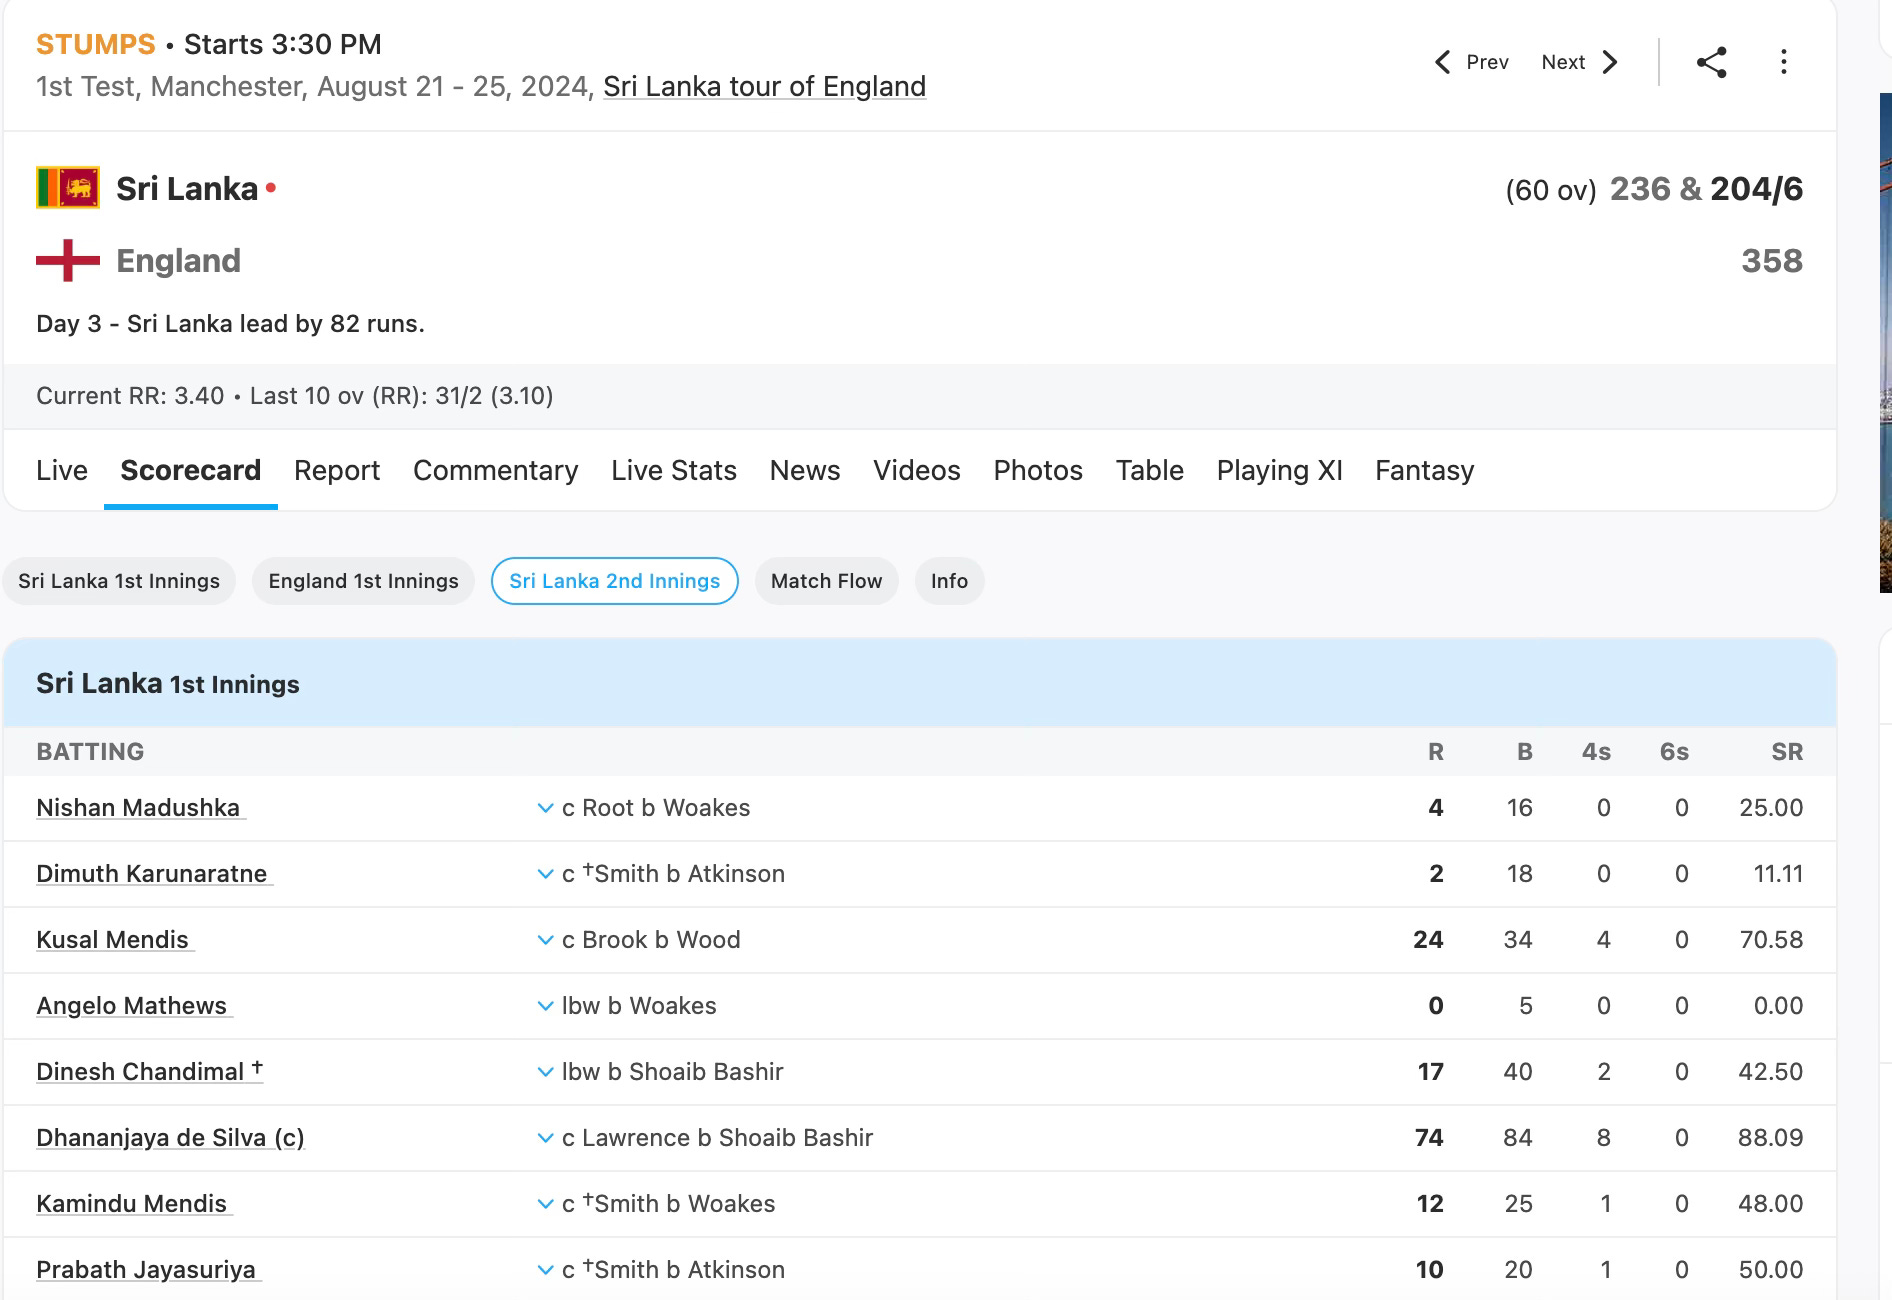Image resolution: width=1892 pixels, height=1300 pixels.
Task: Select the Scorecard tab
Action: (x=191, y=470)
